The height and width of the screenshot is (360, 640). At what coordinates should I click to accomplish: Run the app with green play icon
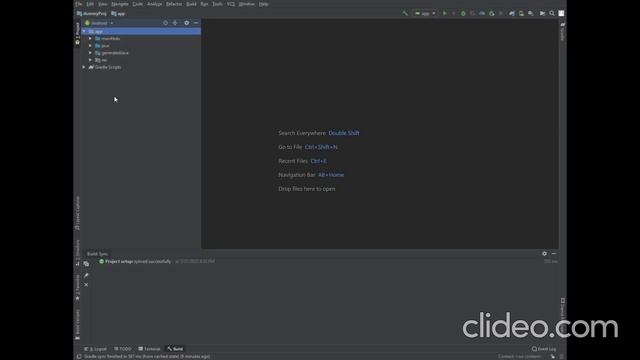444,13
